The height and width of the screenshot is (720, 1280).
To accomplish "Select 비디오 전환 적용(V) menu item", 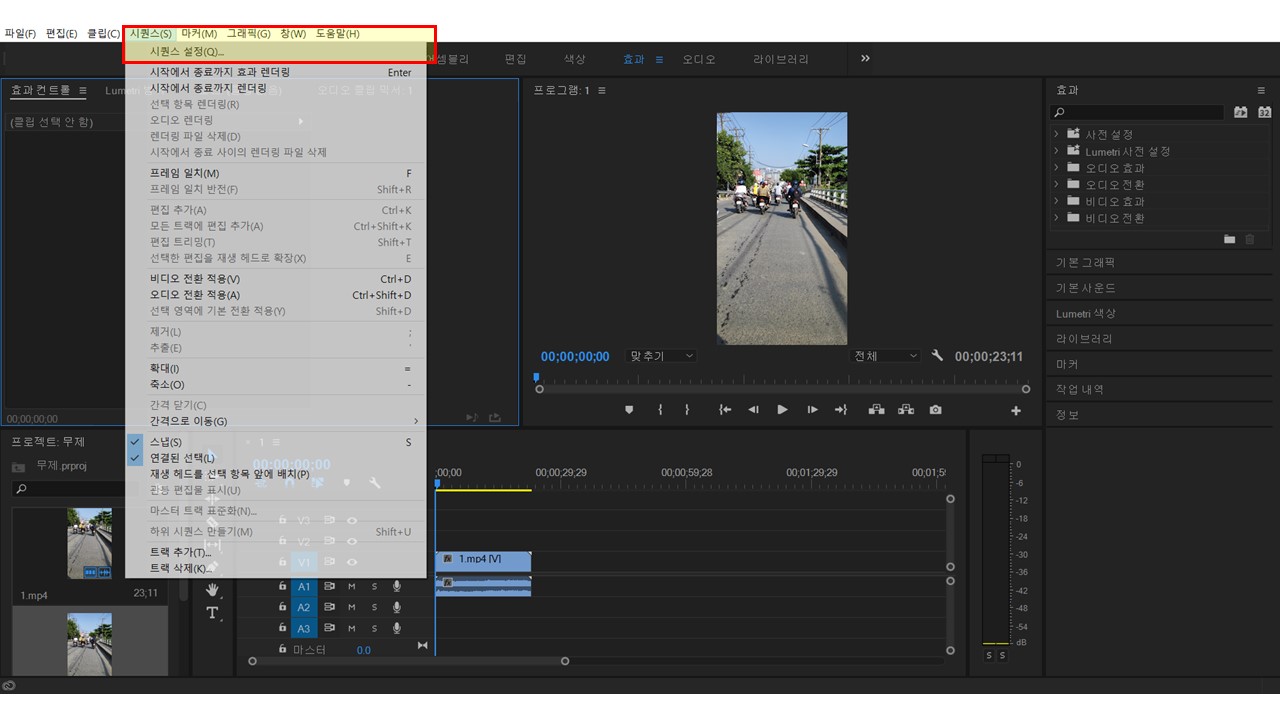I will coord(275,279).
